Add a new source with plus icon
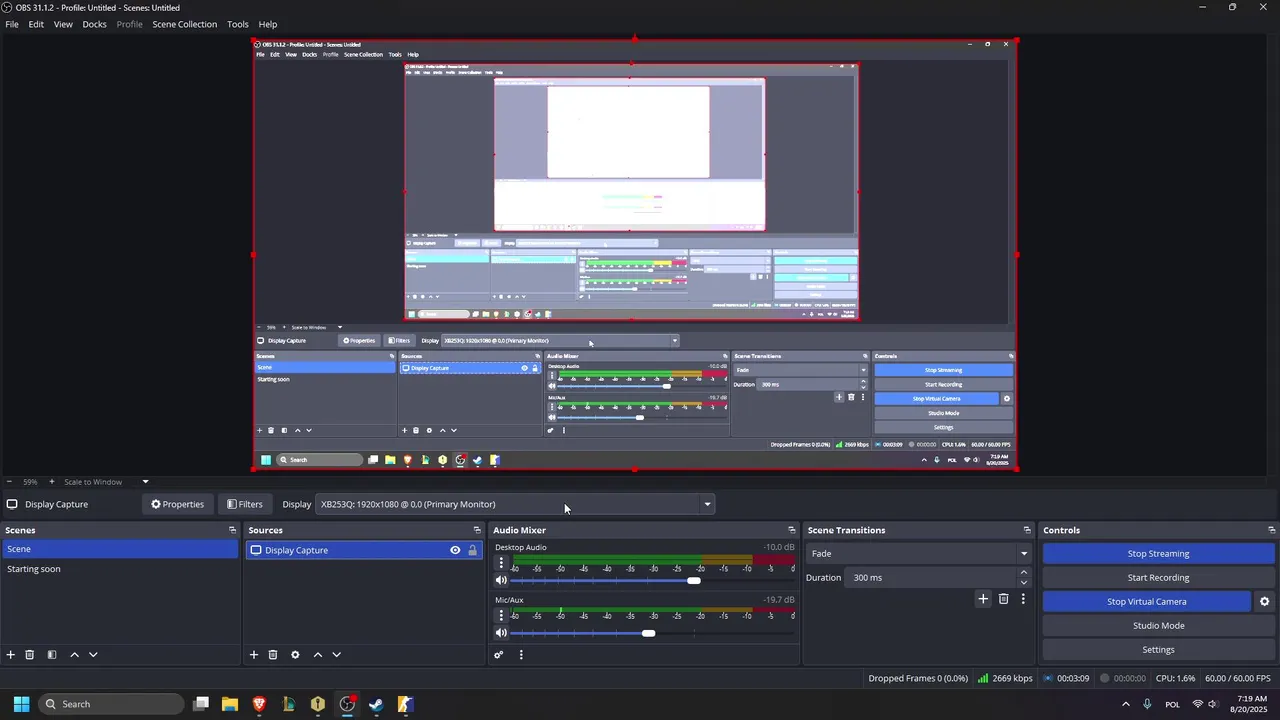1280x720 pixels. (254, 655)
